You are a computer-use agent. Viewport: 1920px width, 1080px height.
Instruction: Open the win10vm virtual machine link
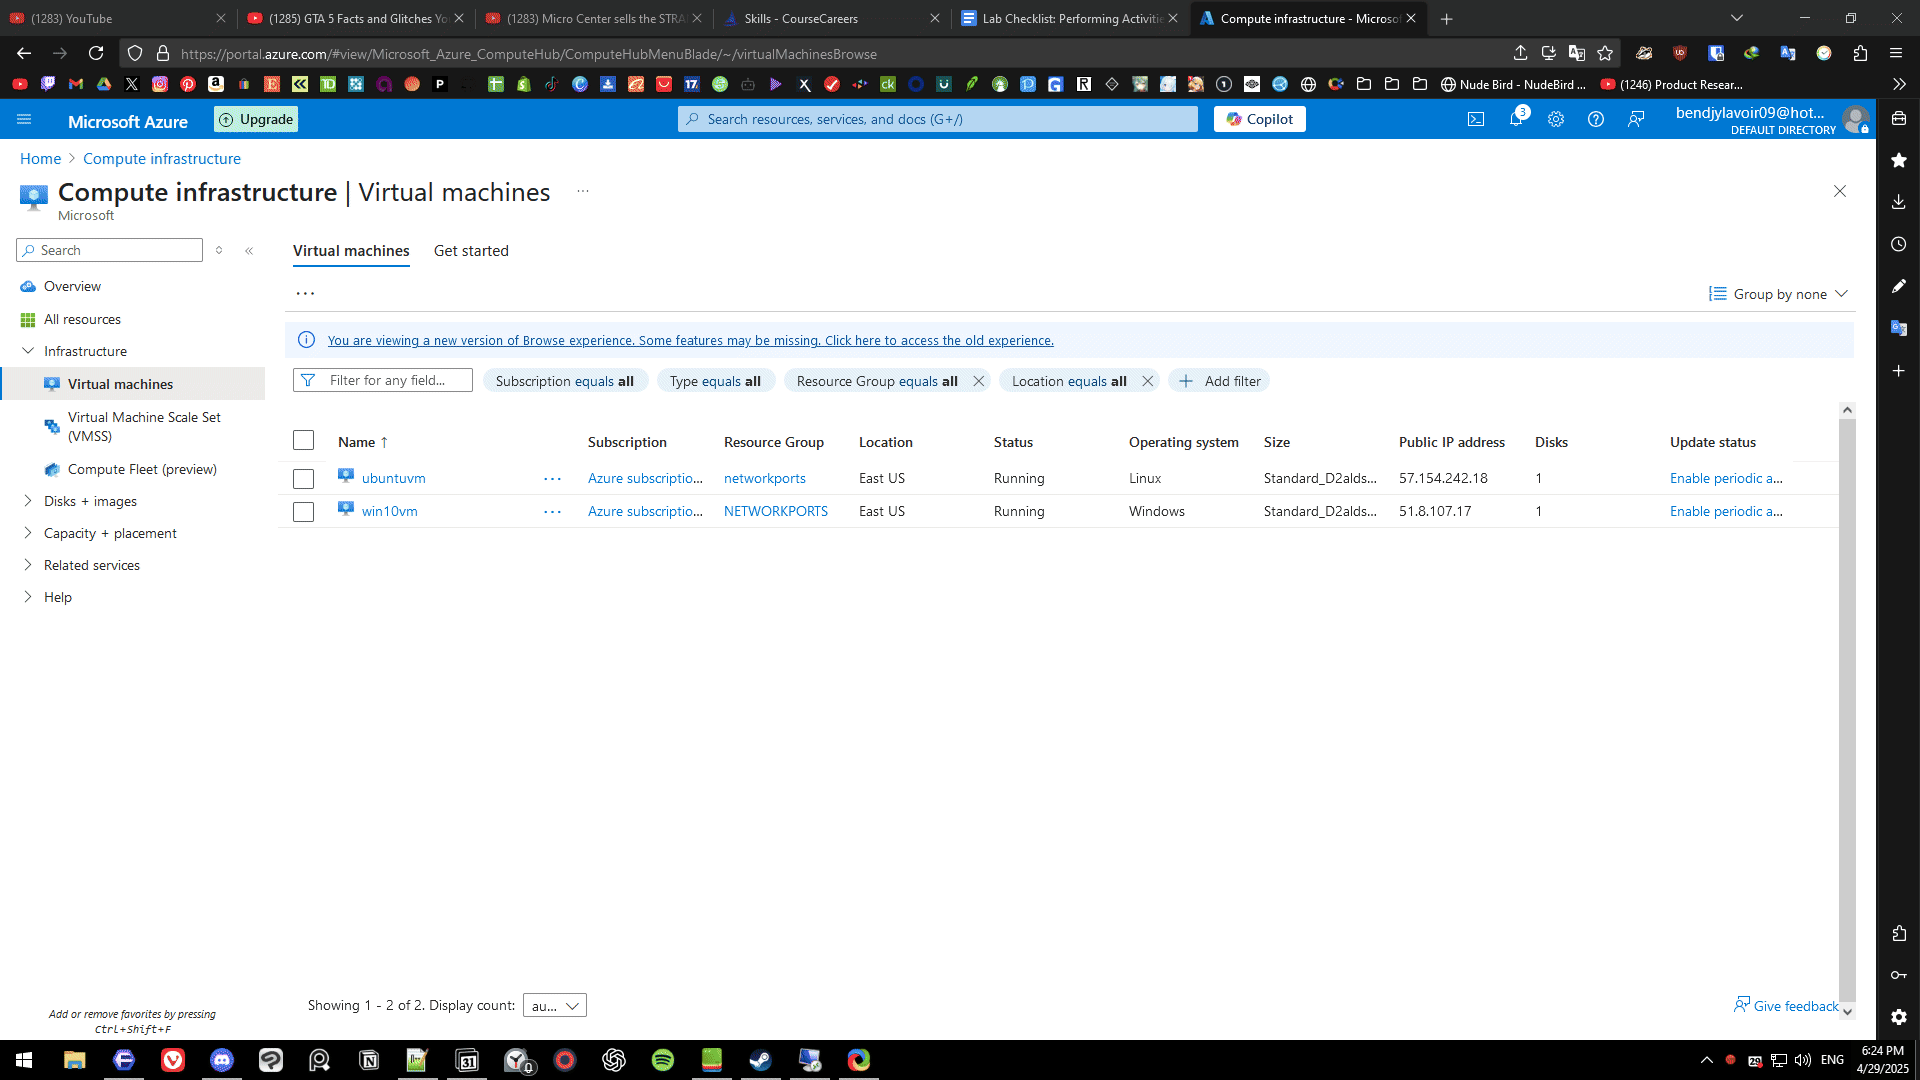tap(389, 511)
